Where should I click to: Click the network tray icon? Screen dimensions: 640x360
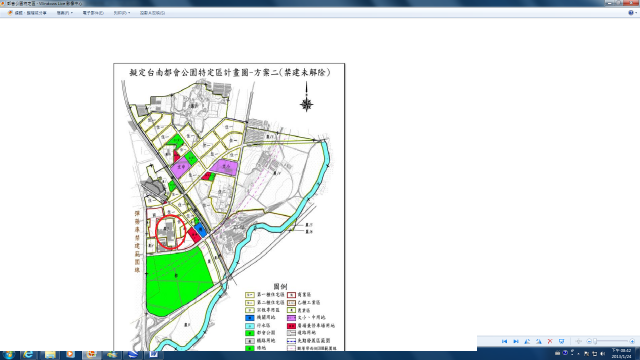click(x=594, y=353)
